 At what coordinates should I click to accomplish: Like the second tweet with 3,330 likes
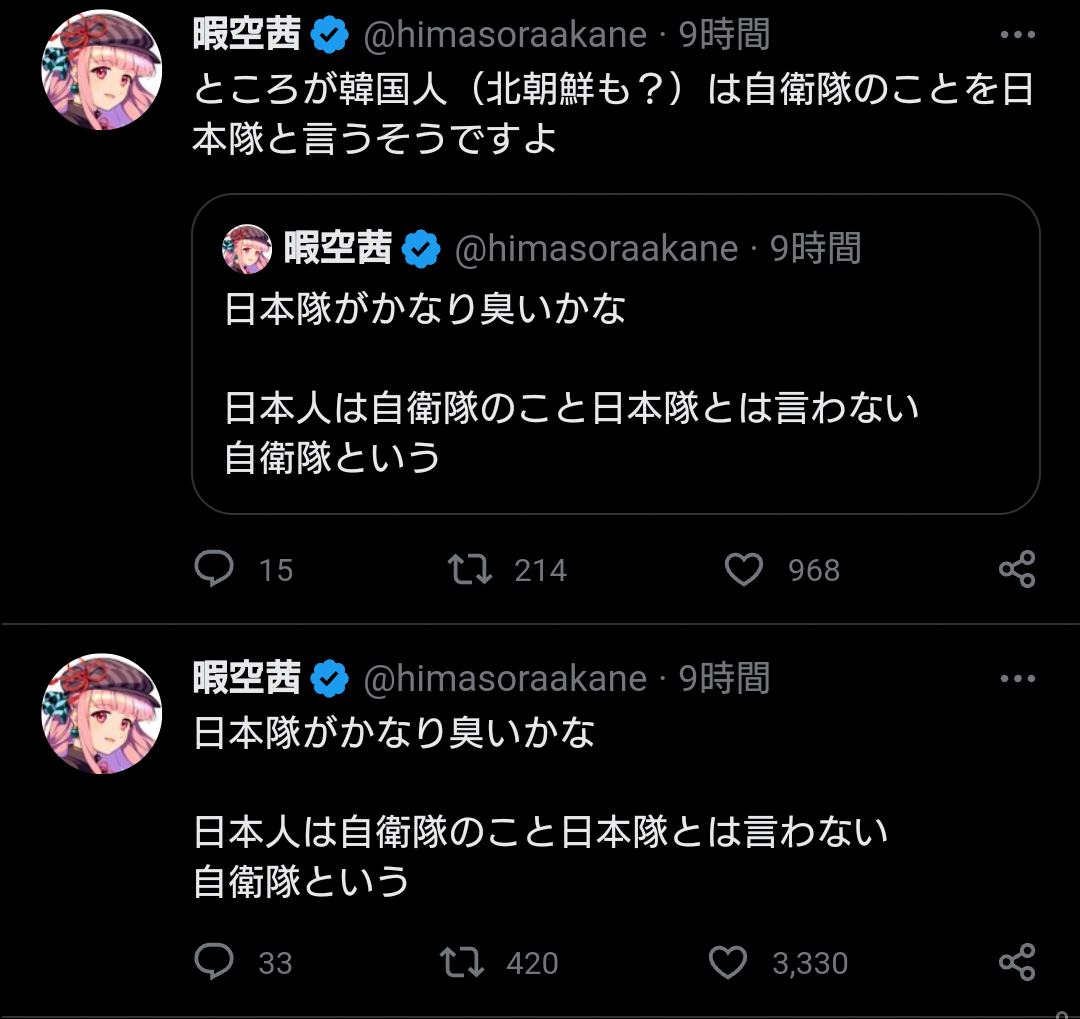pyautogui.click(x=728, y=963)
